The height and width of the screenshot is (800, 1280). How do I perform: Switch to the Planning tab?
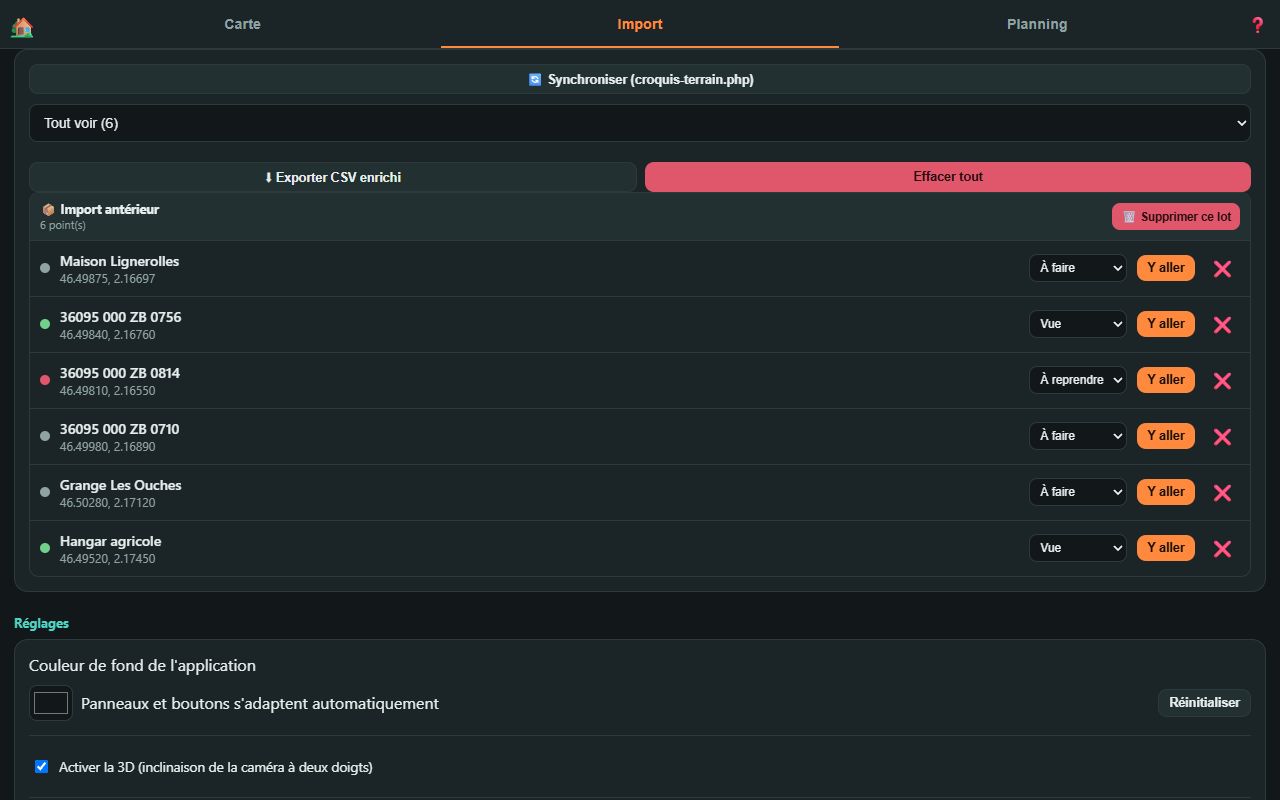tap(1037, 24)
